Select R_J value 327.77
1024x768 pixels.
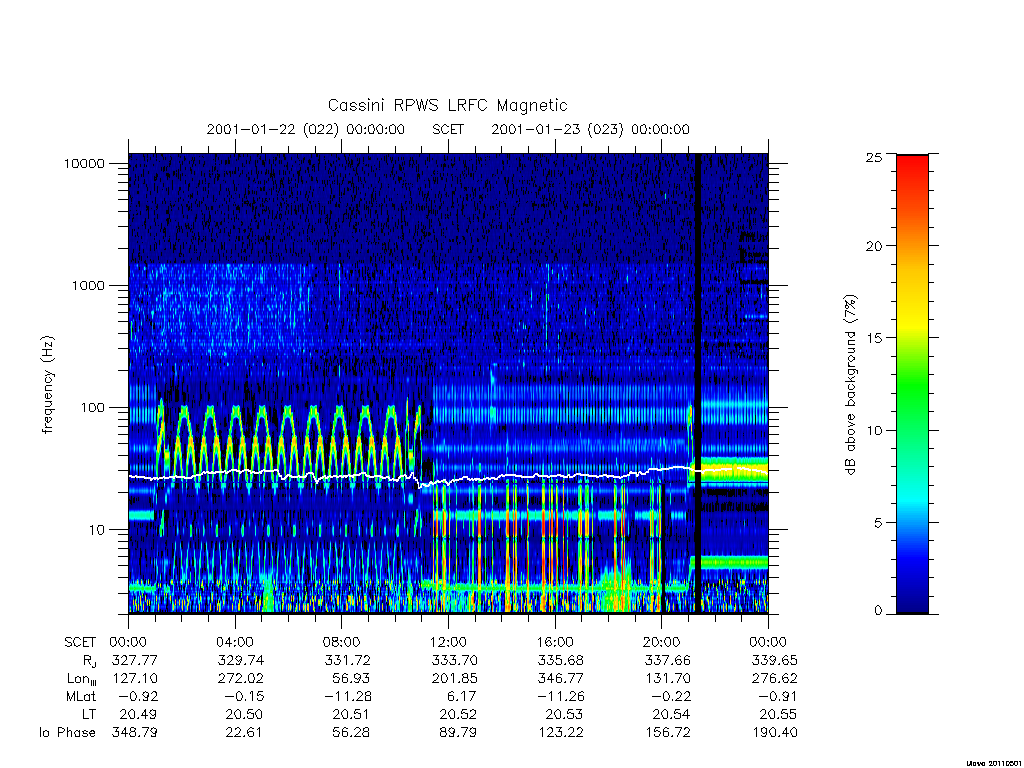coord(135,660)
